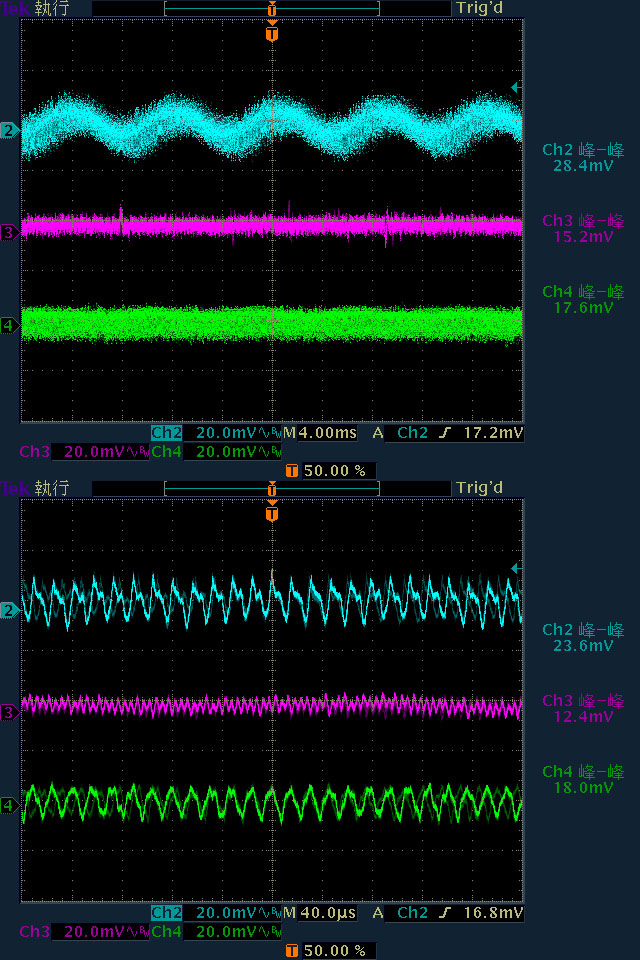Click the Tek logo above the 40.0µs capture
The image size is (640, 960).
[15, 489]
